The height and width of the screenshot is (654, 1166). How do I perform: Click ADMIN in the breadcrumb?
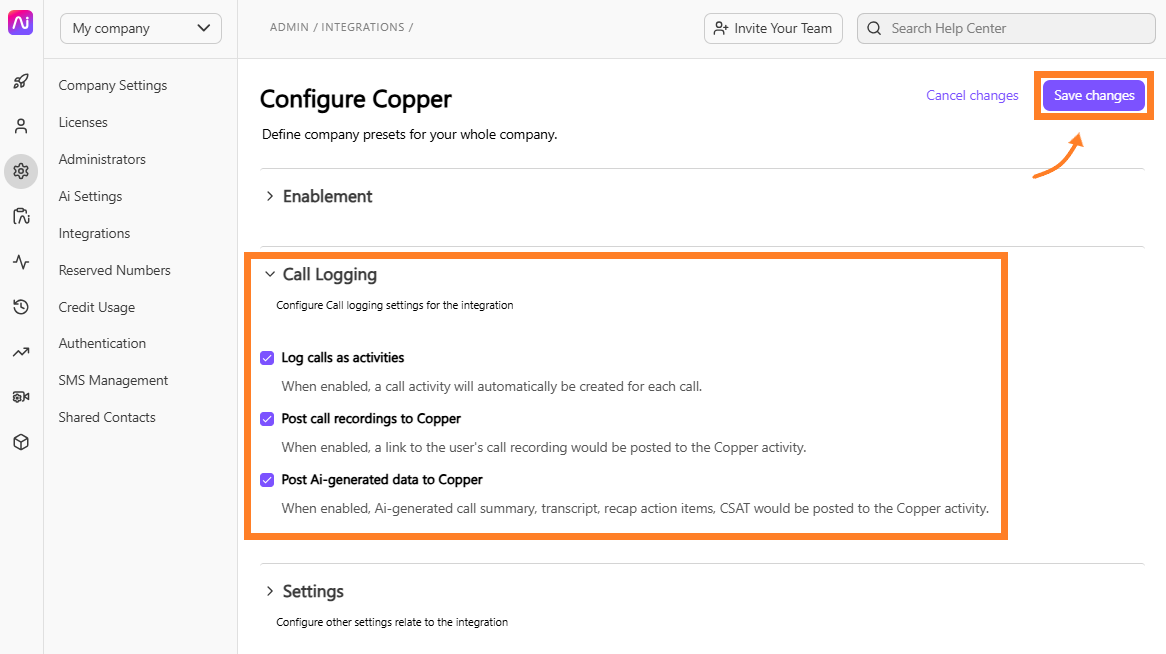pyautogui.click(x=289, y=27)
